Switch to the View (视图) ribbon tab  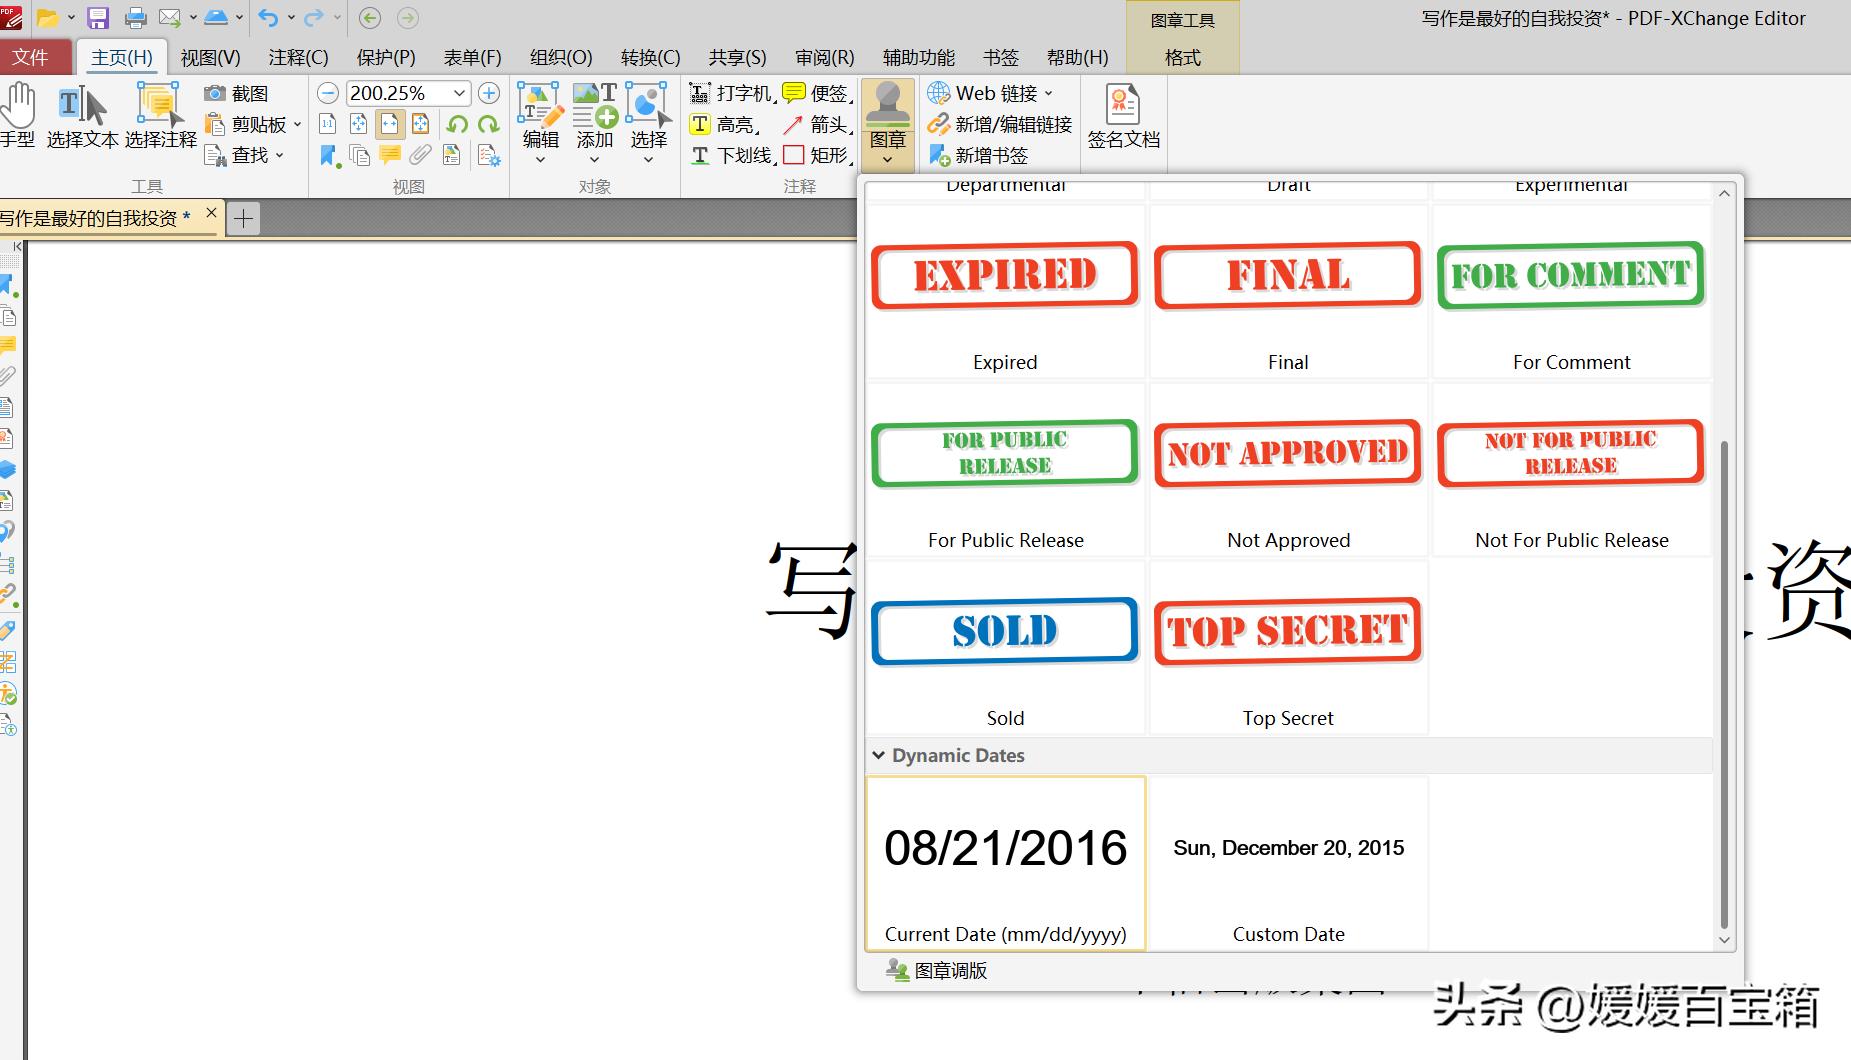210,58
